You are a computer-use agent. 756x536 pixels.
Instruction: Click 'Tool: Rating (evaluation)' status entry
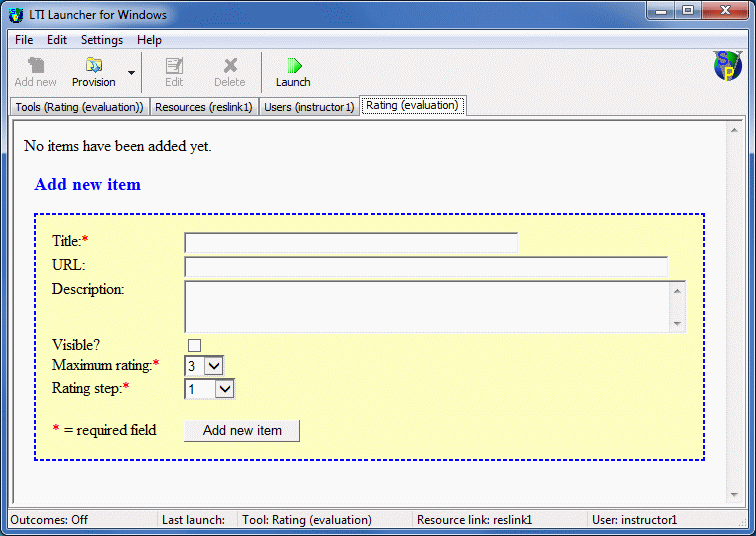click(307, 520)
